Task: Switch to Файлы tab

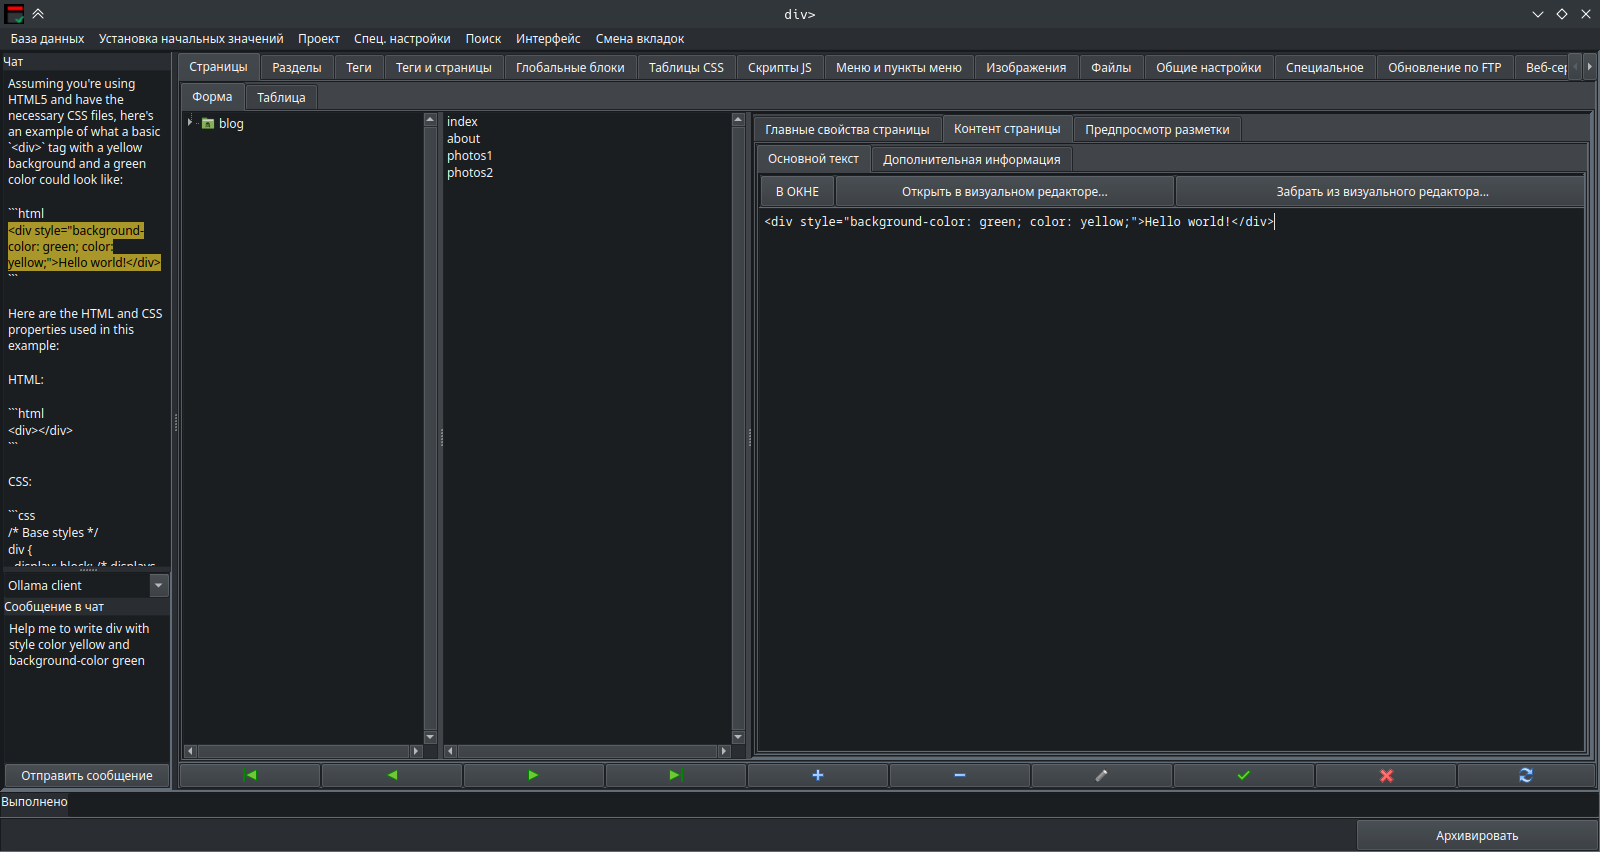Action: click(1111, 68)
